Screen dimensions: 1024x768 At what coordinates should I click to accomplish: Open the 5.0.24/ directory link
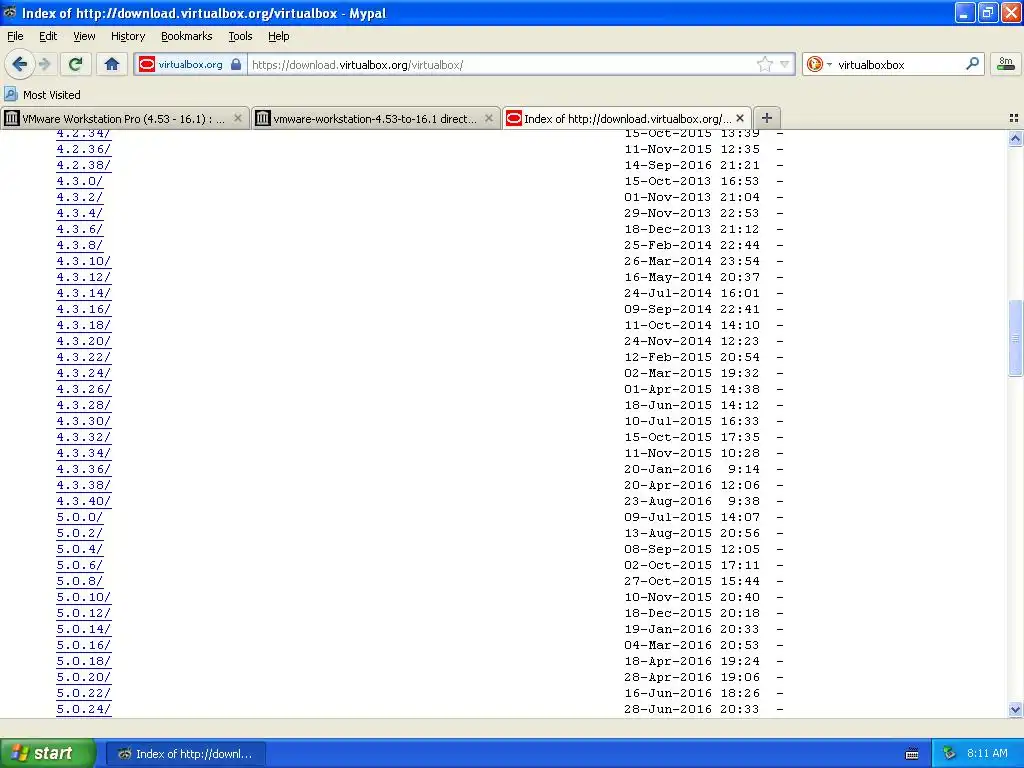[x=84, y=709]
